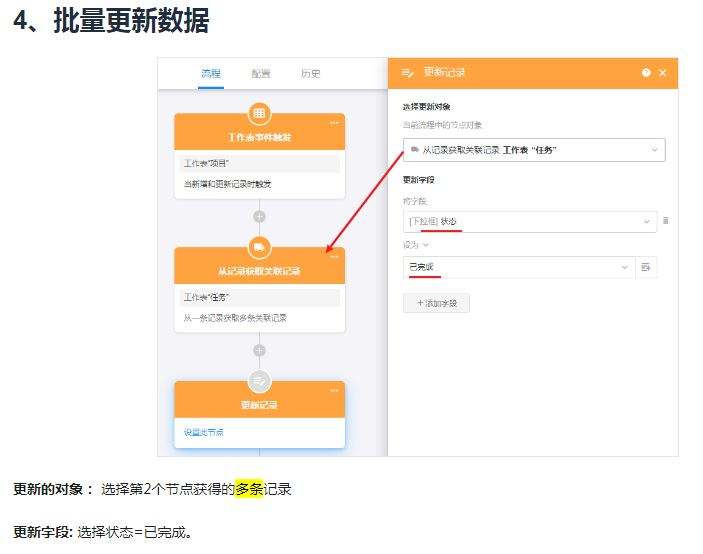Click the worksheet event trigger table icon
The width and height of the screenshot is (703, 554).
[259, 113]
